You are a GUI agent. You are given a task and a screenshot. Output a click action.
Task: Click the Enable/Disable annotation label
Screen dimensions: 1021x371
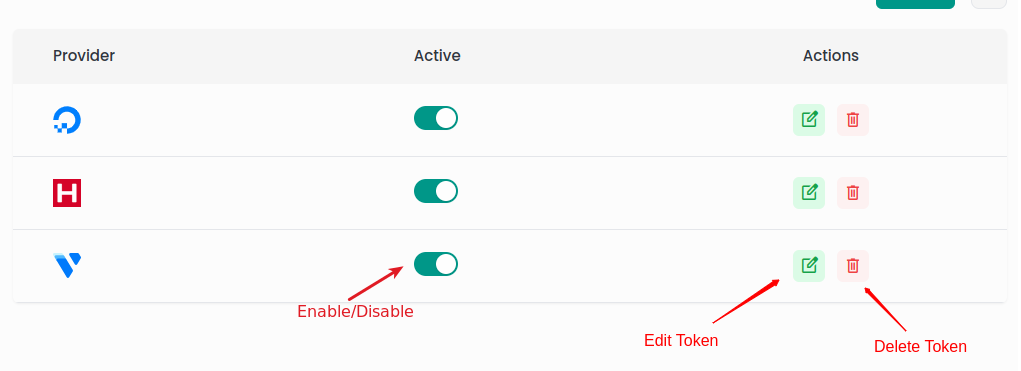point(356,312)
